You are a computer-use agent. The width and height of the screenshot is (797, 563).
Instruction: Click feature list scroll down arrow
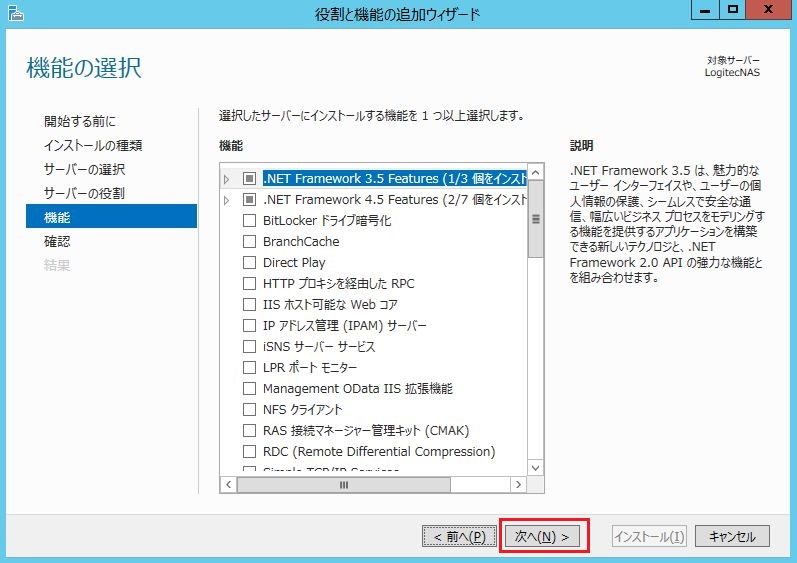pyautogui.click(x=535, y=467)
